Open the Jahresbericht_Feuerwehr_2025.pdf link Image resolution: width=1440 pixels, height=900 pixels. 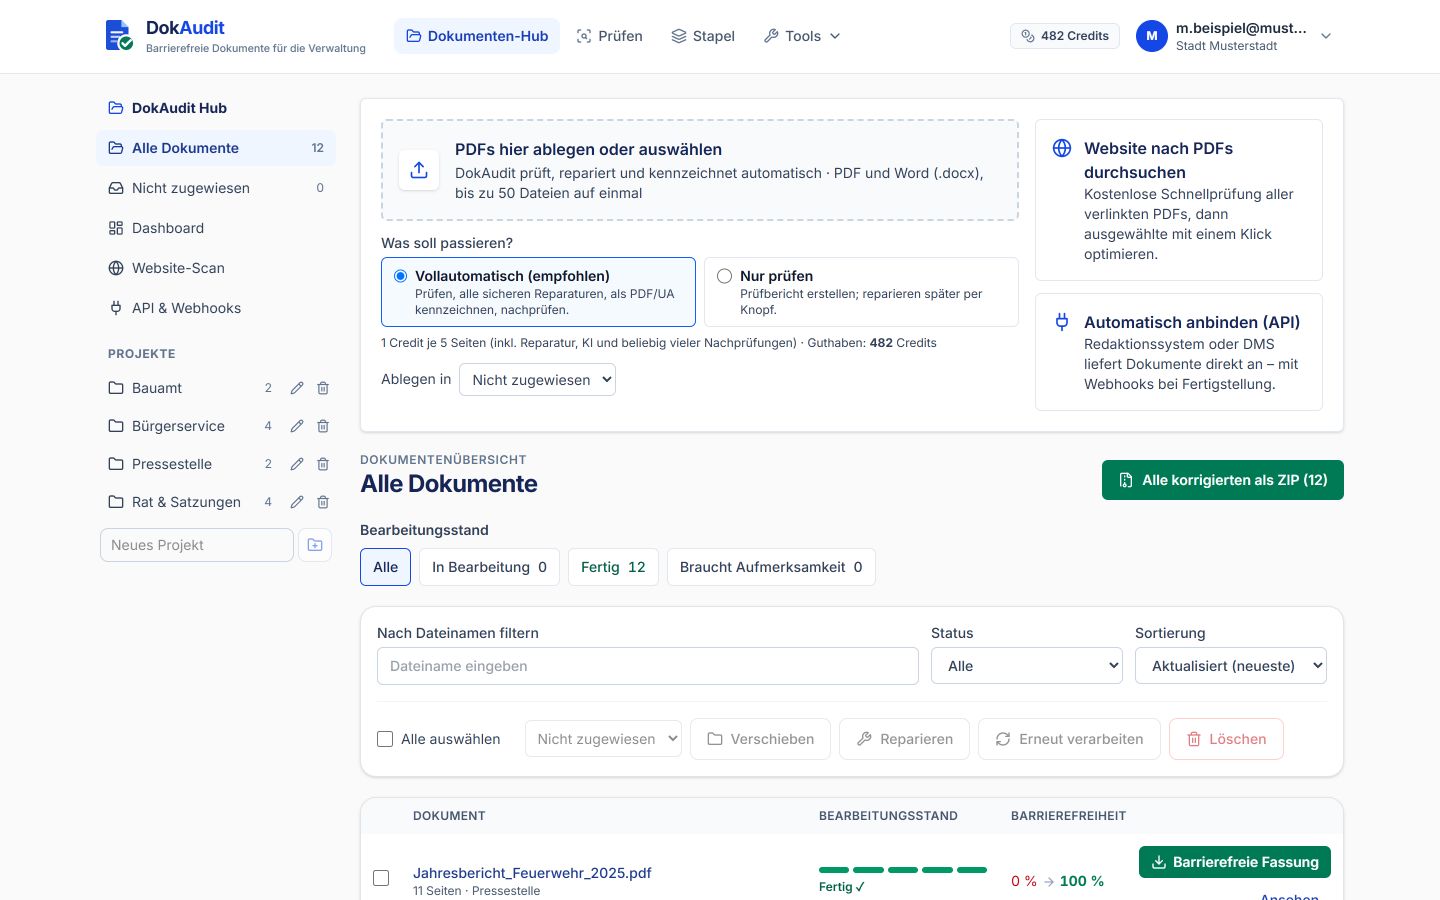click(532, 873)
